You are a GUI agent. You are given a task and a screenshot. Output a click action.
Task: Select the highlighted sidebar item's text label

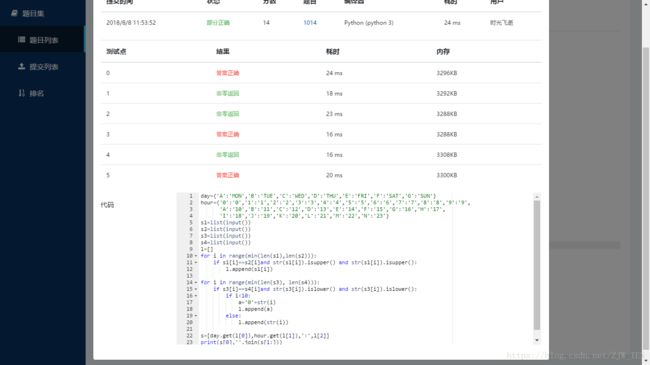click(x=44, y=40)
